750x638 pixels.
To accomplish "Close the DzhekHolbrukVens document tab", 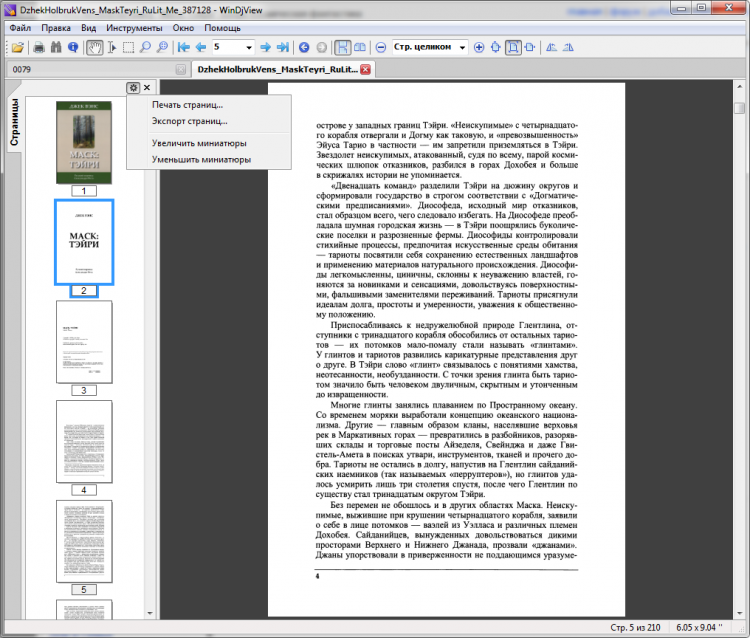I will (366, 69).
